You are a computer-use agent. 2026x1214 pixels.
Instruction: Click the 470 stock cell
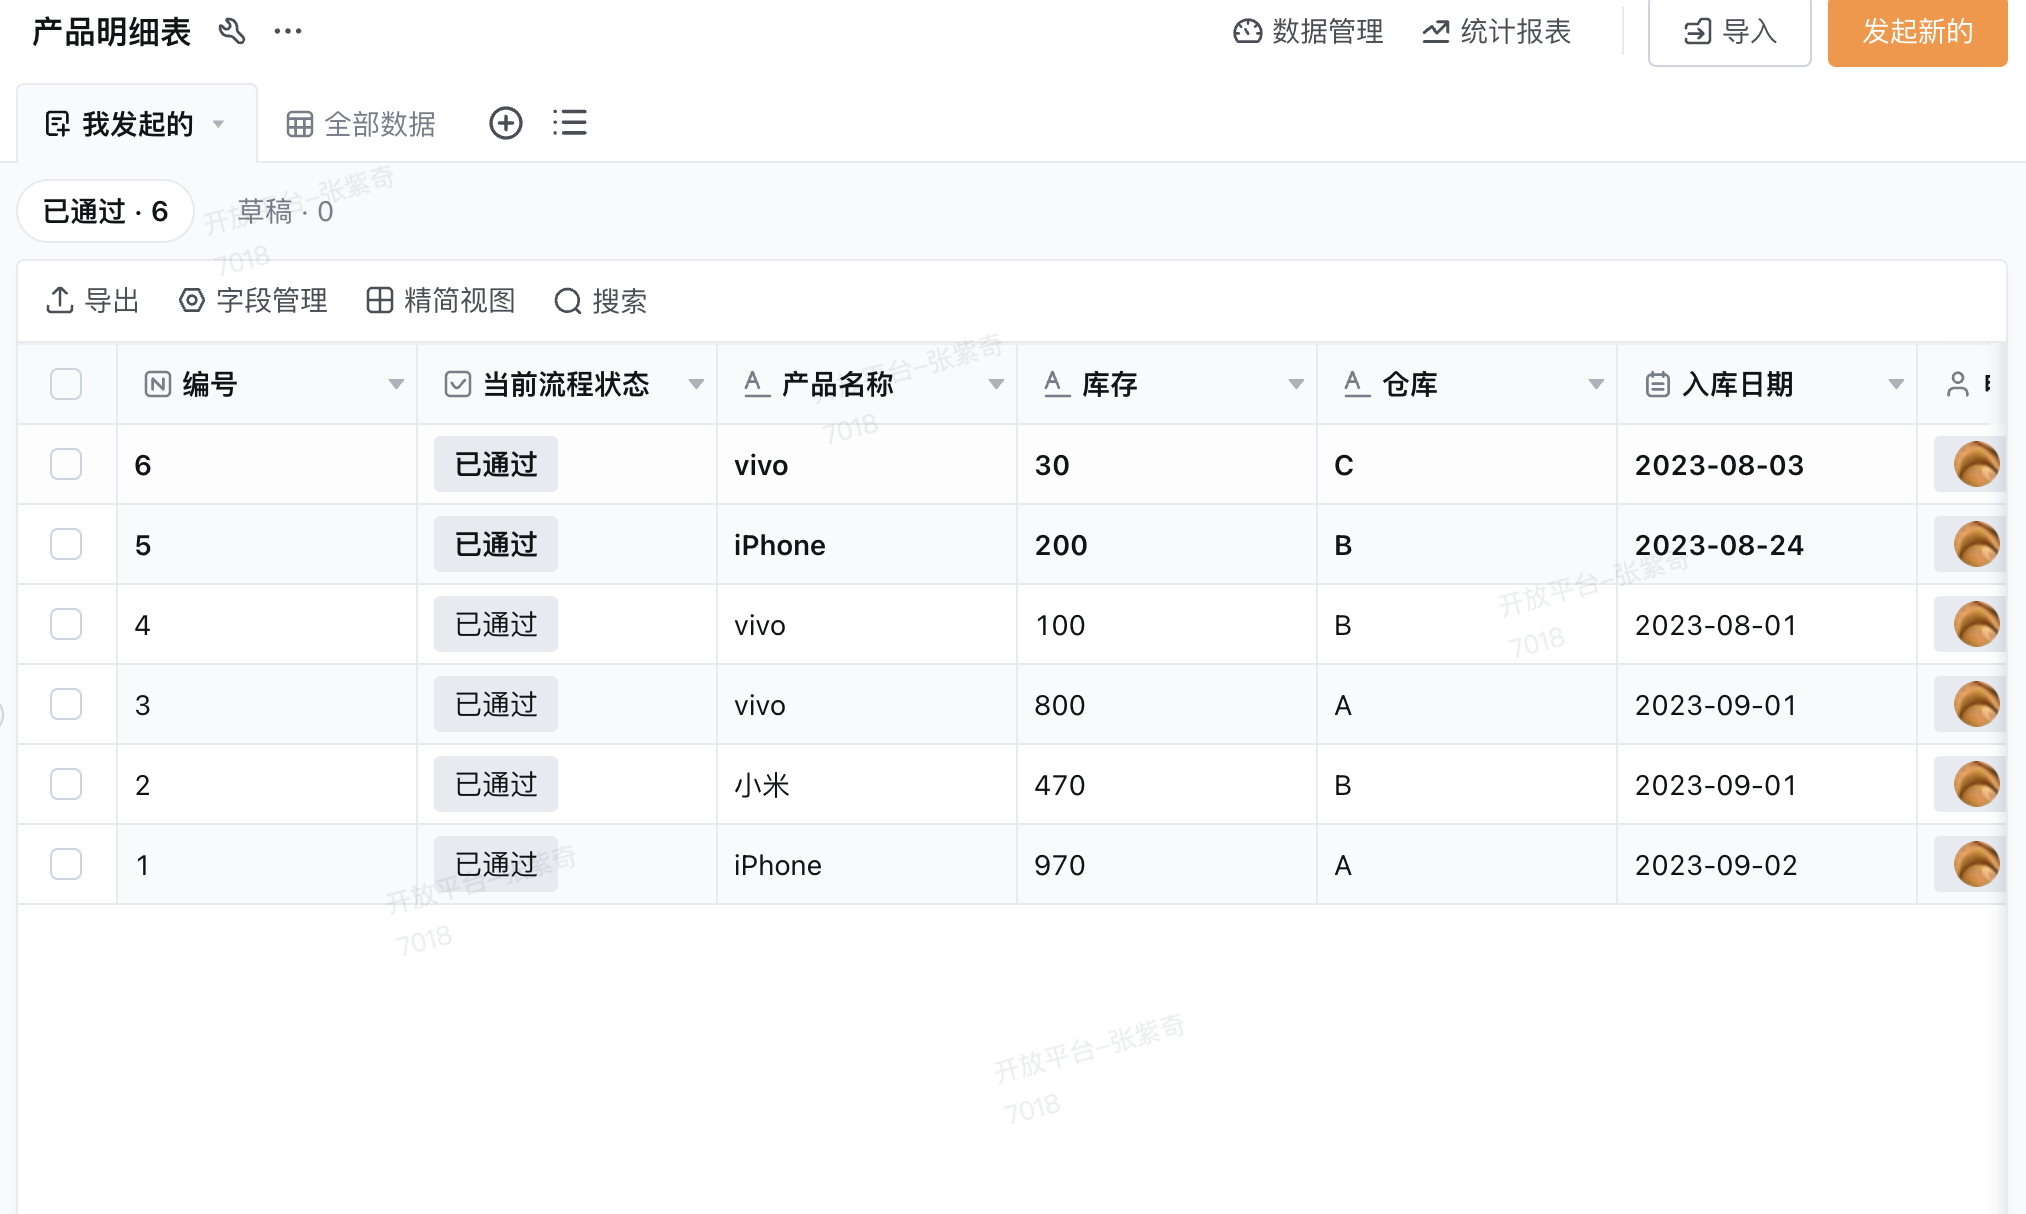[x=1167, y=784]
